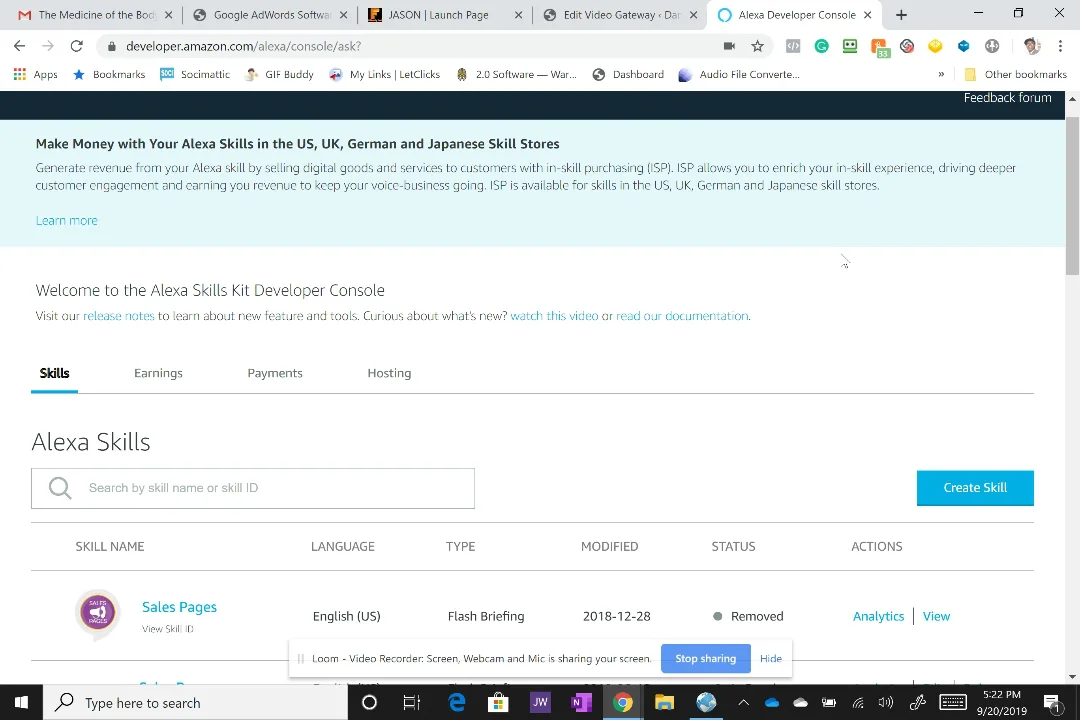Viewport: 1080px width, 720px height.
Task: Open the Grammarly extension icon
Action: 821,46
